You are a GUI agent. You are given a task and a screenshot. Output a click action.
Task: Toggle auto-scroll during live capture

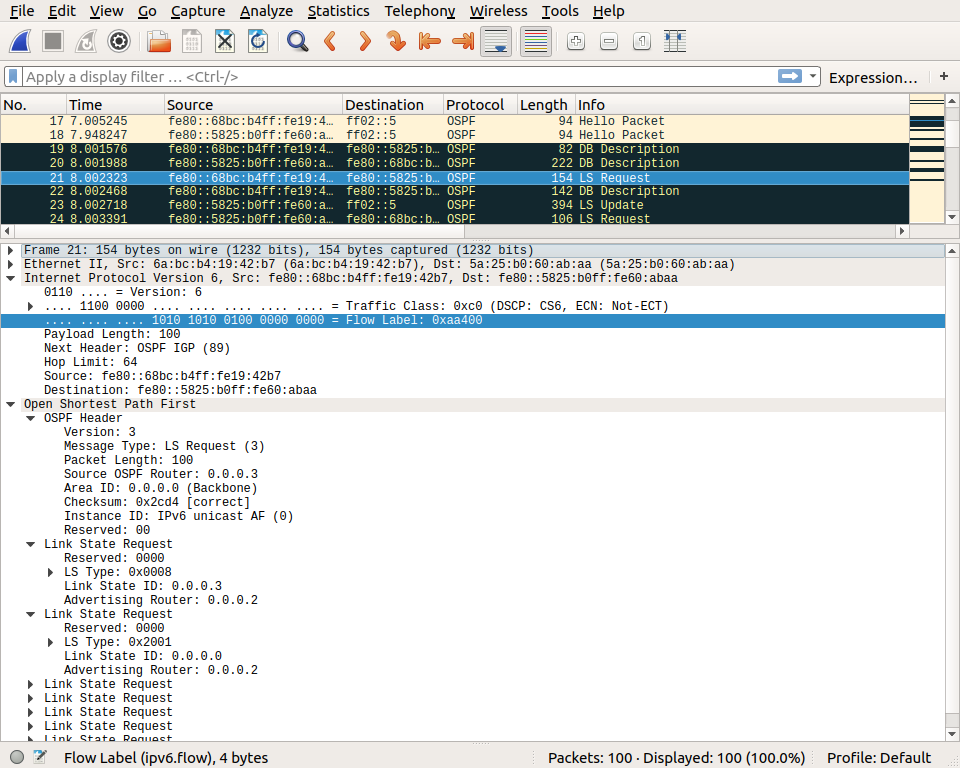coord(496,42)
